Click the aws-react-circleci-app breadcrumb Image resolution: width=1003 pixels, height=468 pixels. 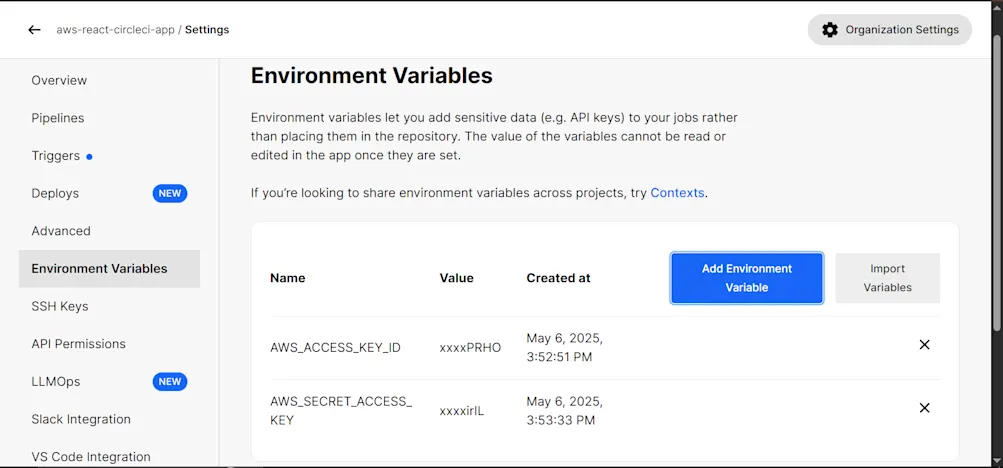pyautogui.click(x=115, y=30)
